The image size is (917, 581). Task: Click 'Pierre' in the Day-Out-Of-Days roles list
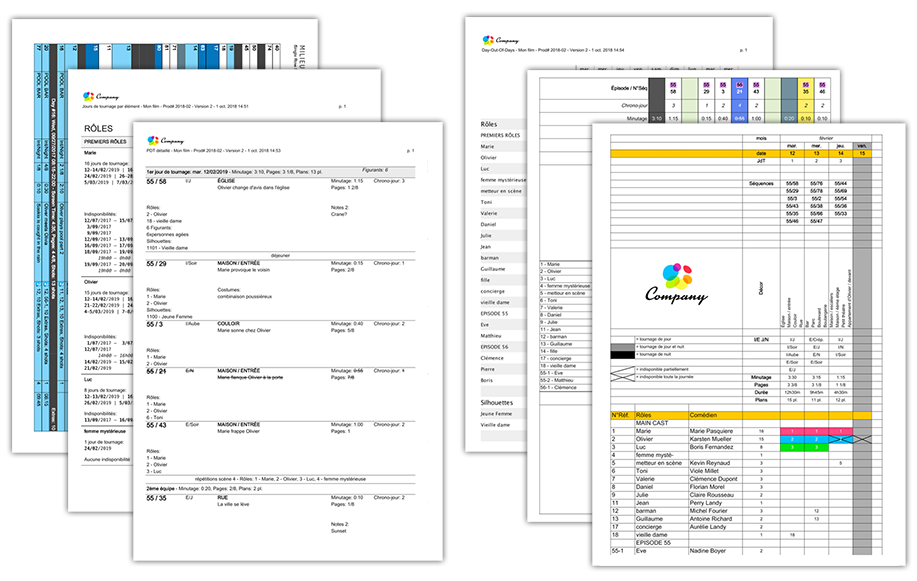(488, 369)
